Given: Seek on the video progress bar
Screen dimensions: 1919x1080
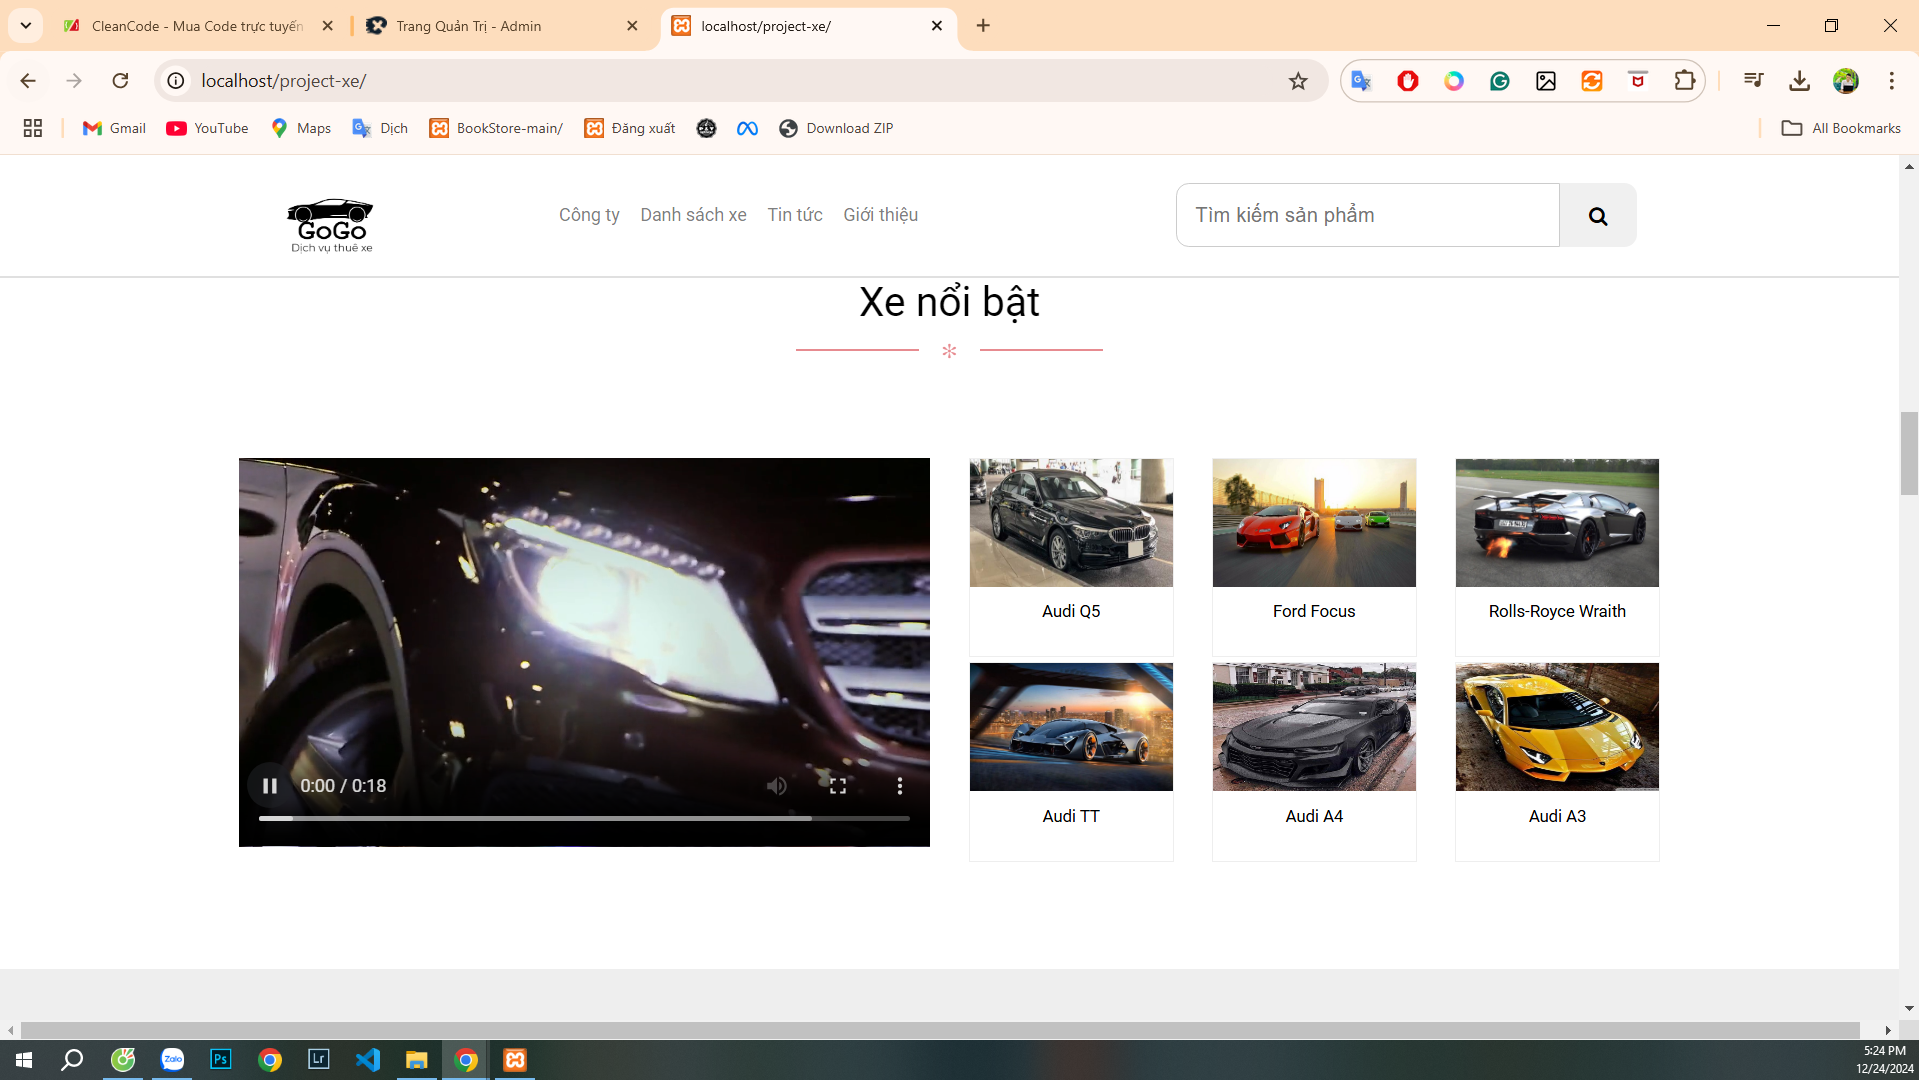Looking at the screenshot, I should tap(584, 818).
